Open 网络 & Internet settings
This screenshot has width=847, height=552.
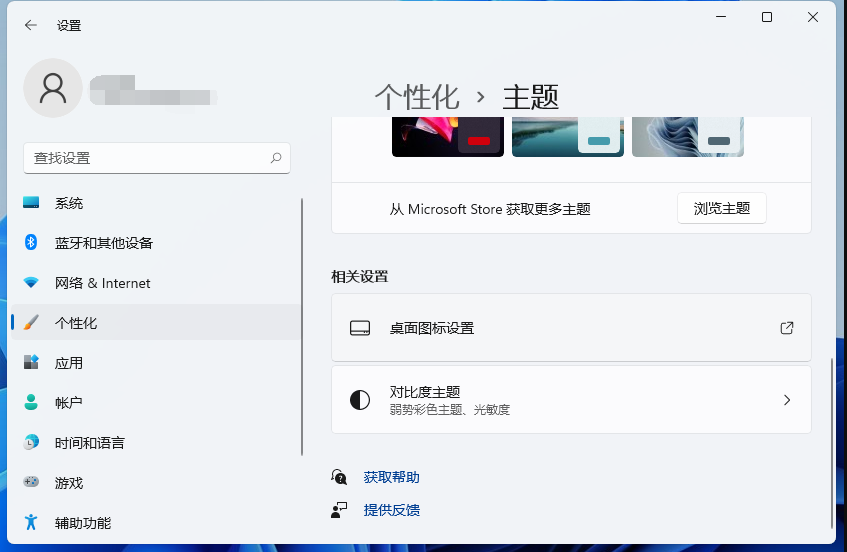pyautogui.click(x=156, y=283)
